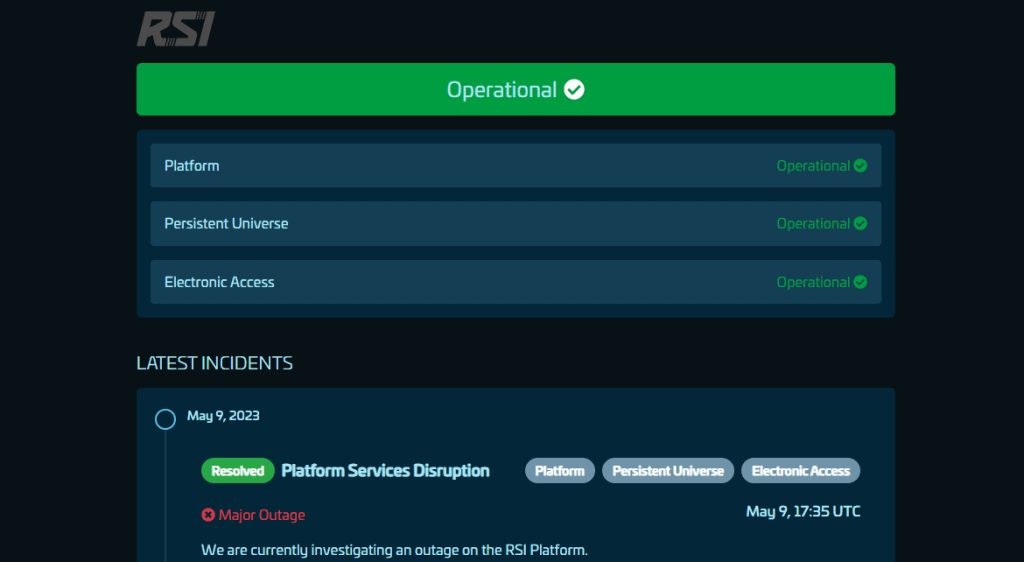Open the Platform Services Disruption incident
This screenshot has height=562, width=1024.
pos(385,470)
